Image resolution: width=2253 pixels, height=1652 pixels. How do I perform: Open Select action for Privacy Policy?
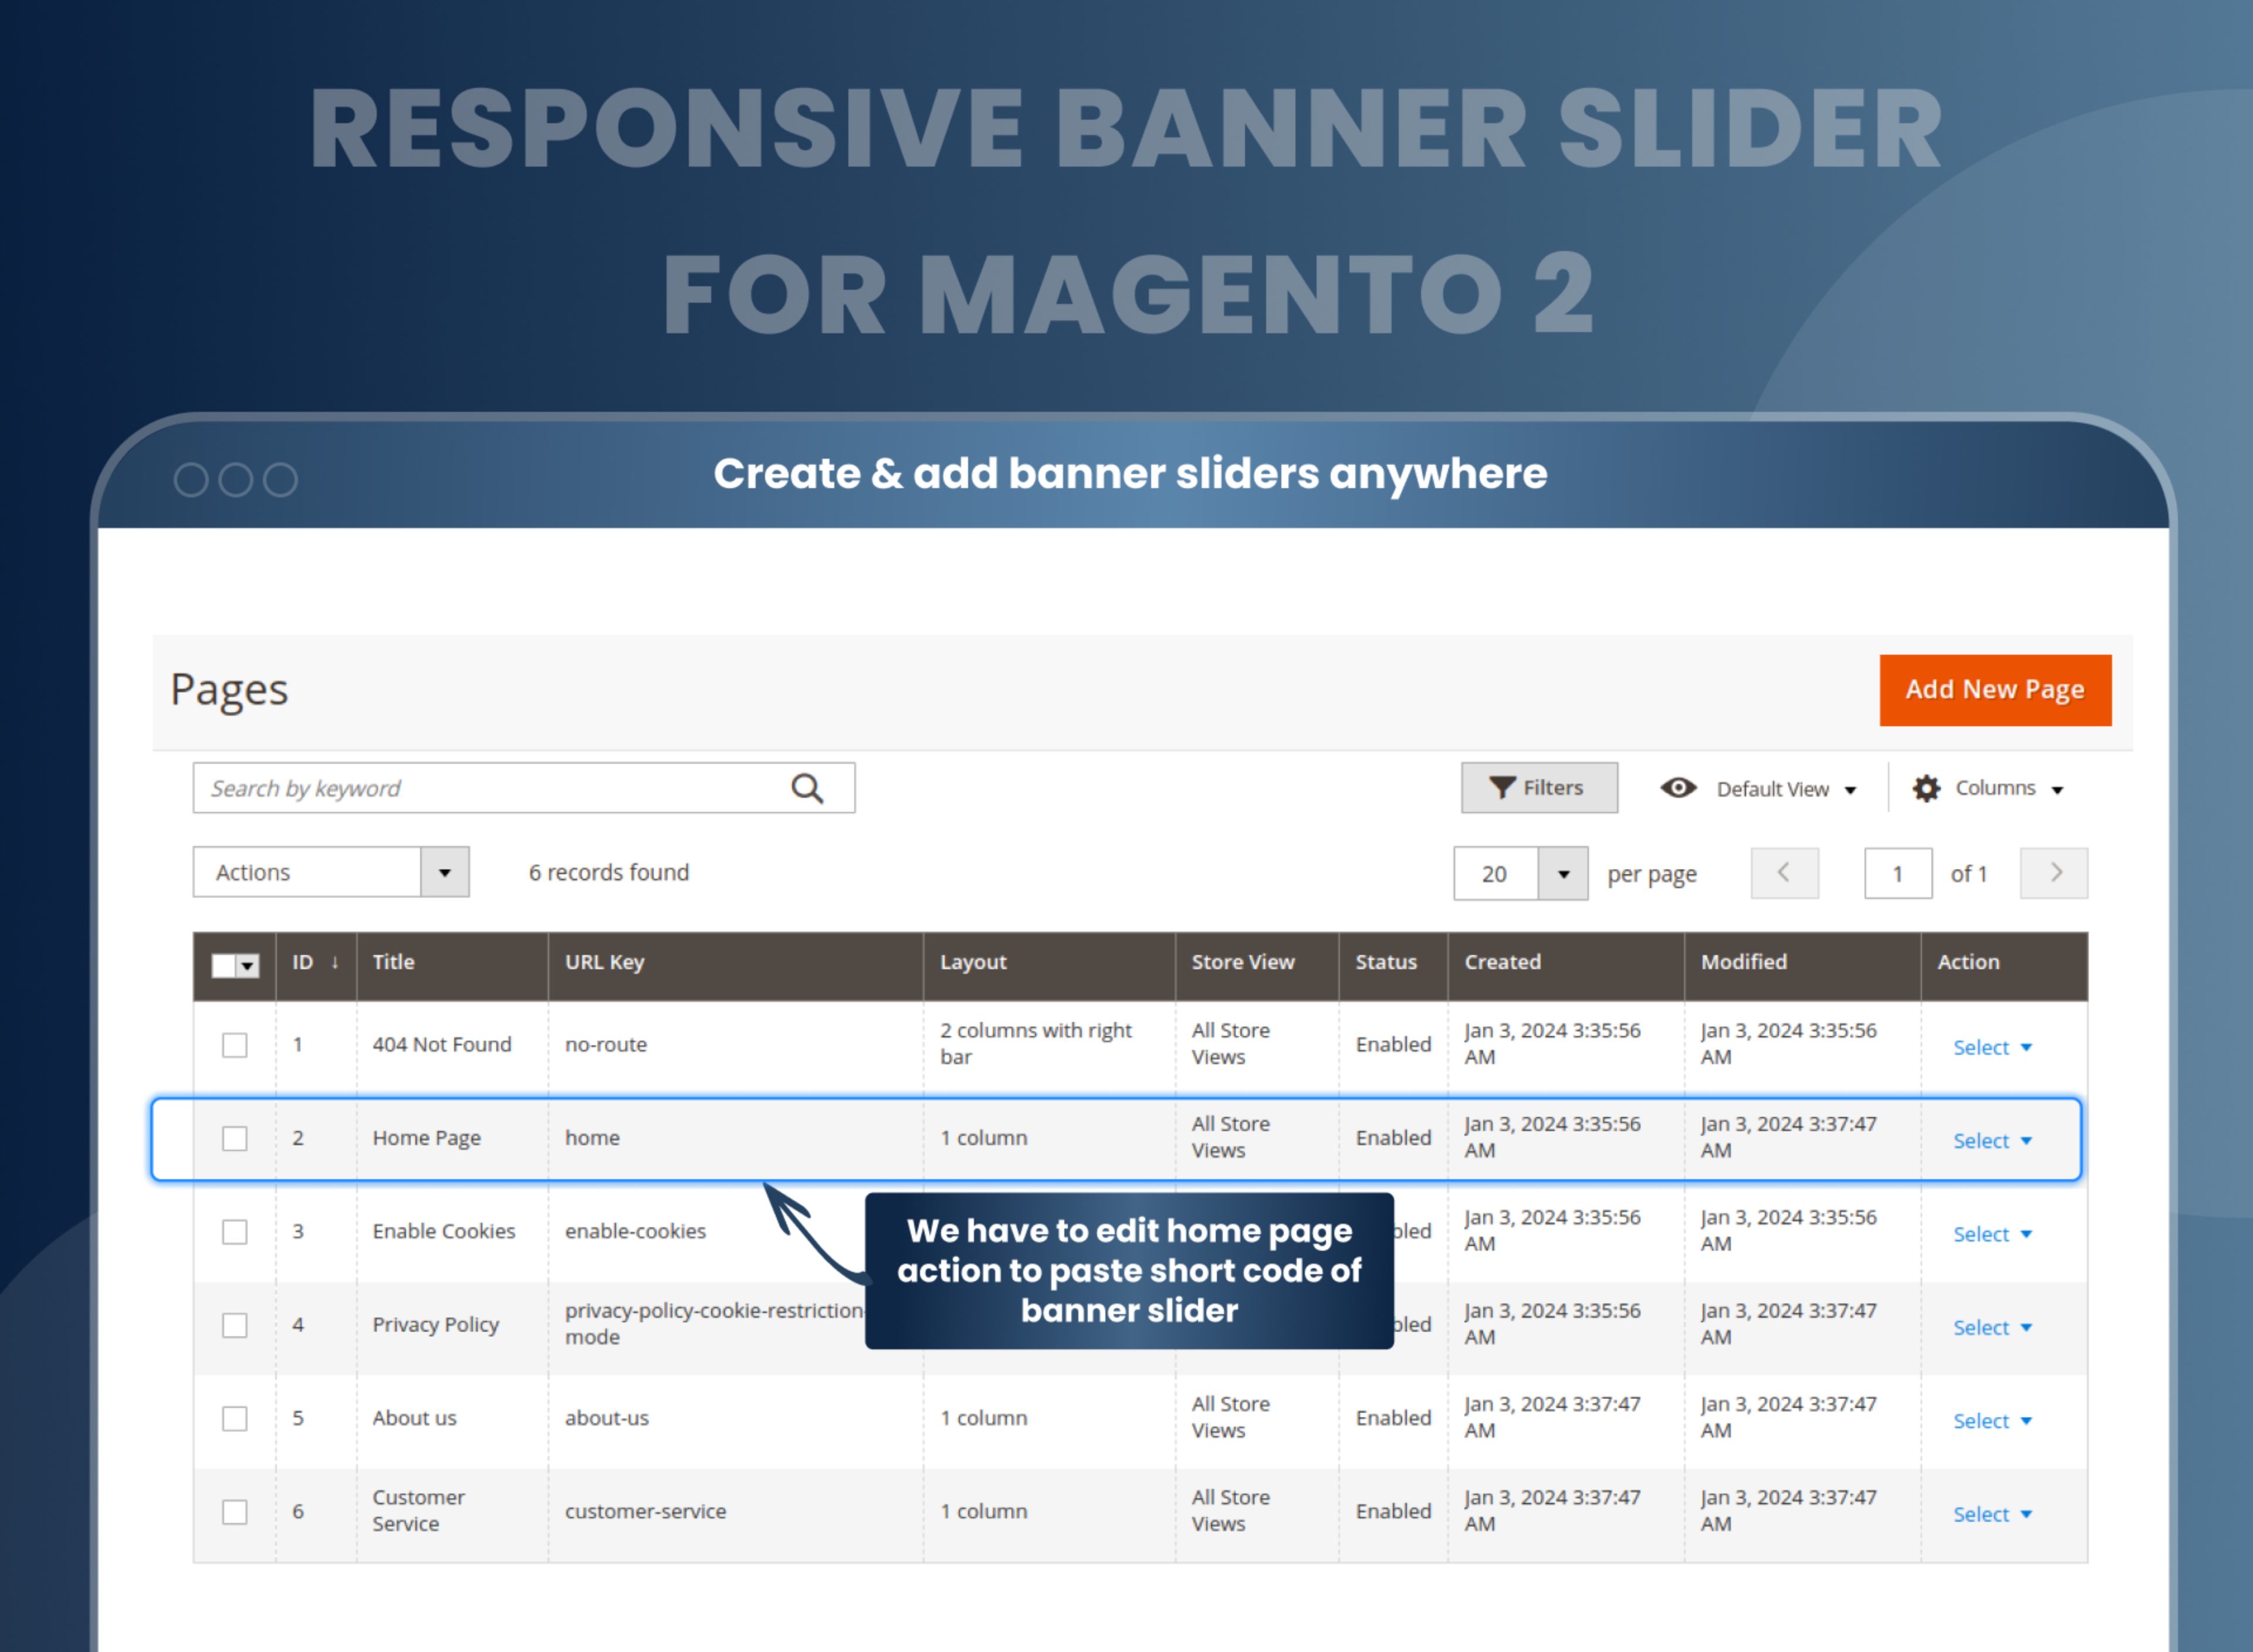(x=1992, y=1327)
